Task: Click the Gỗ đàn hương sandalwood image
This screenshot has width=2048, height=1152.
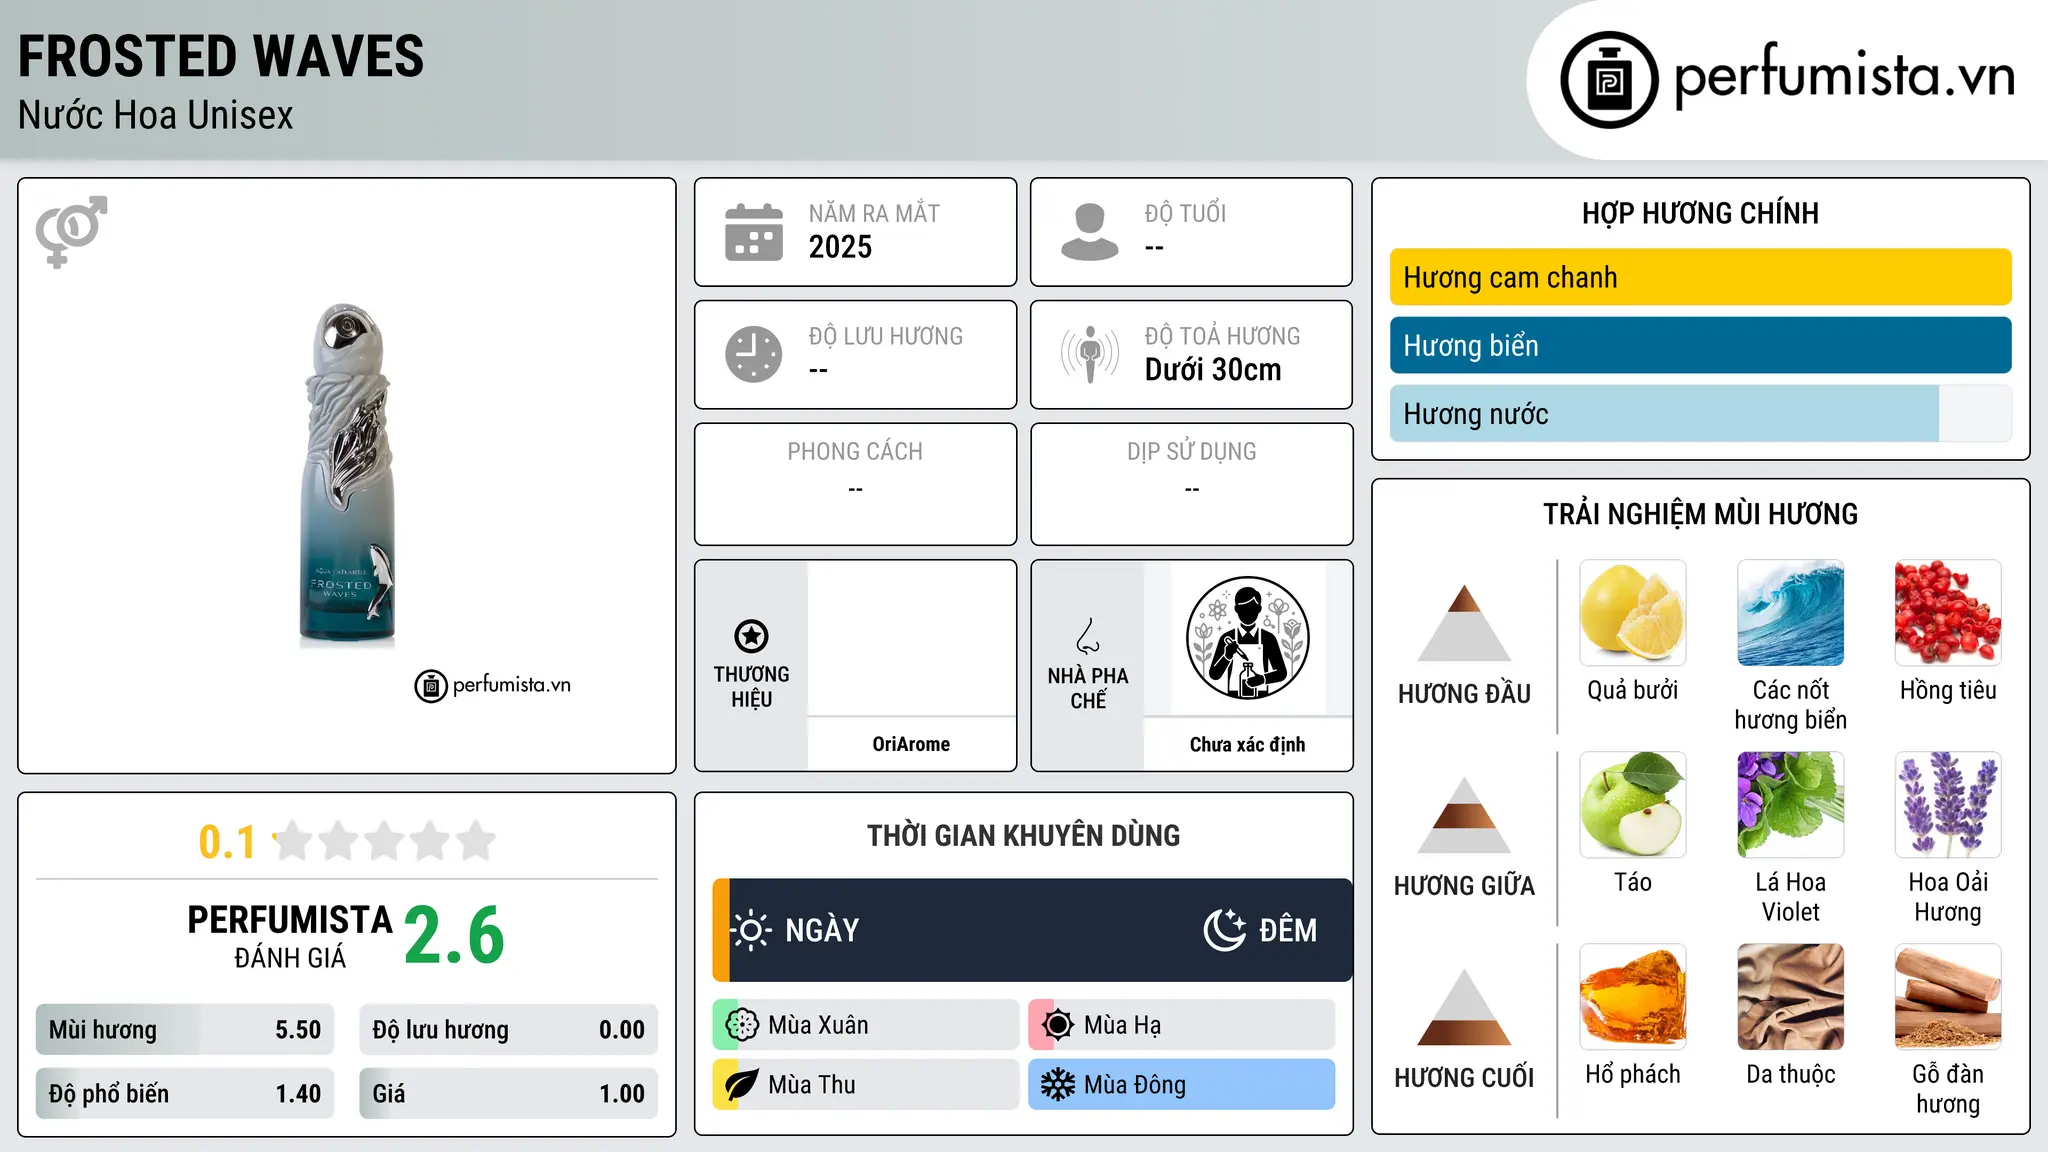Action: pos(1948,997)
